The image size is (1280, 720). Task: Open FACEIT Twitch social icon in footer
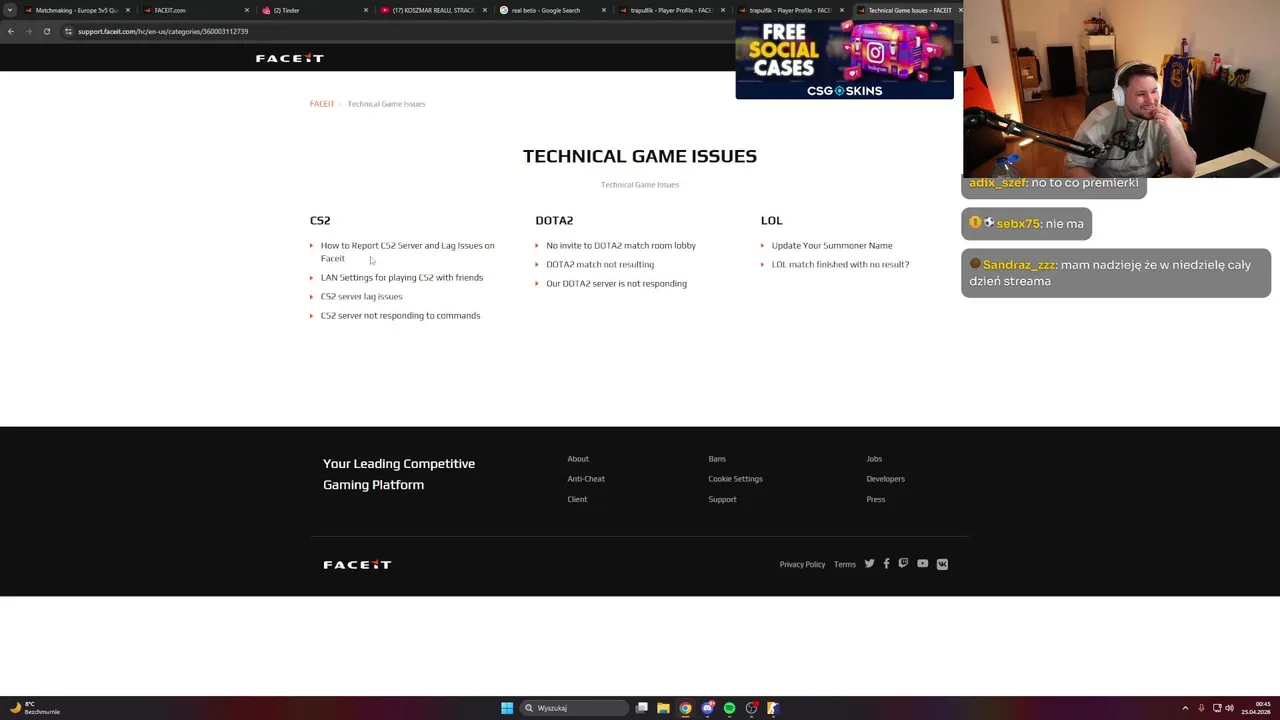coord(903,564)
